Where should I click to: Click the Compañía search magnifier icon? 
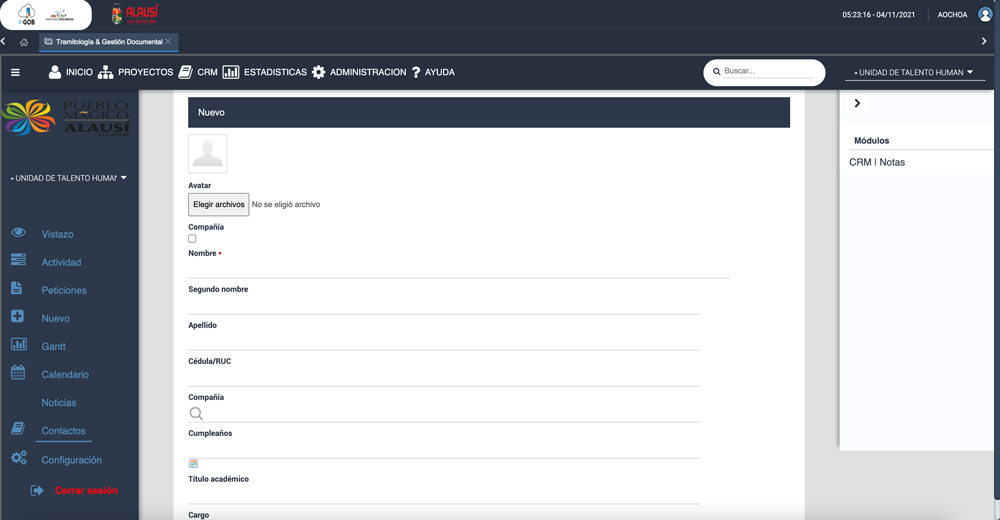pyautogui.click(x=196, y=413)
